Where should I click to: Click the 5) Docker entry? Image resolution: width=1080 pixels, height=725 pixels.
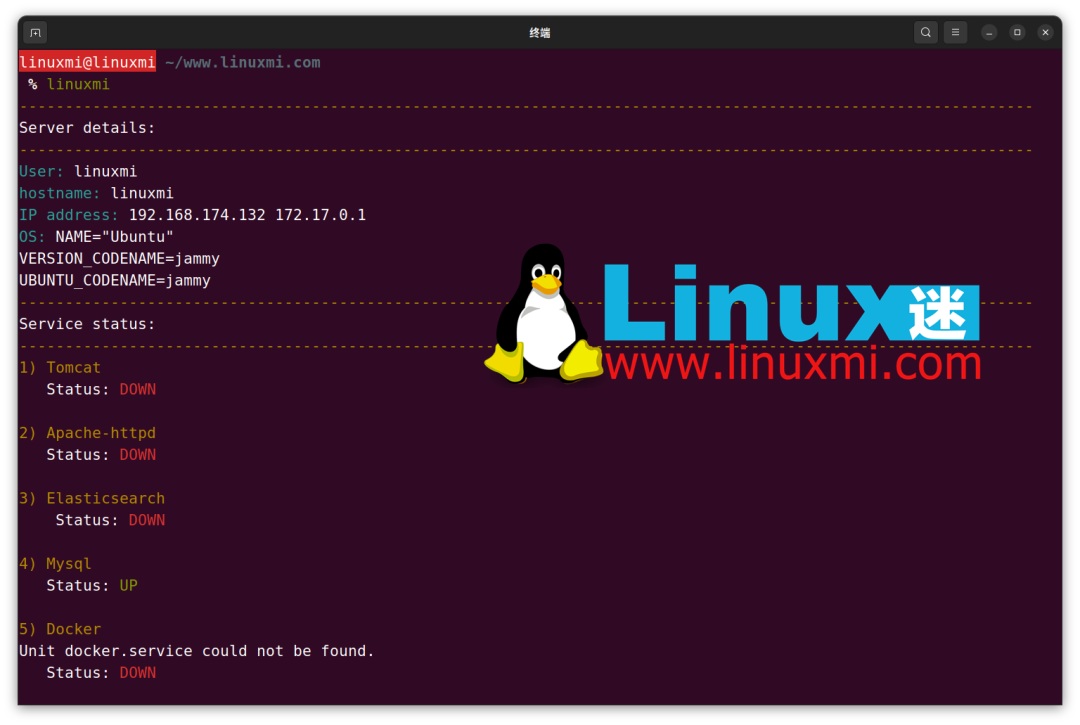pyautogui.click(x=60, y=629)
